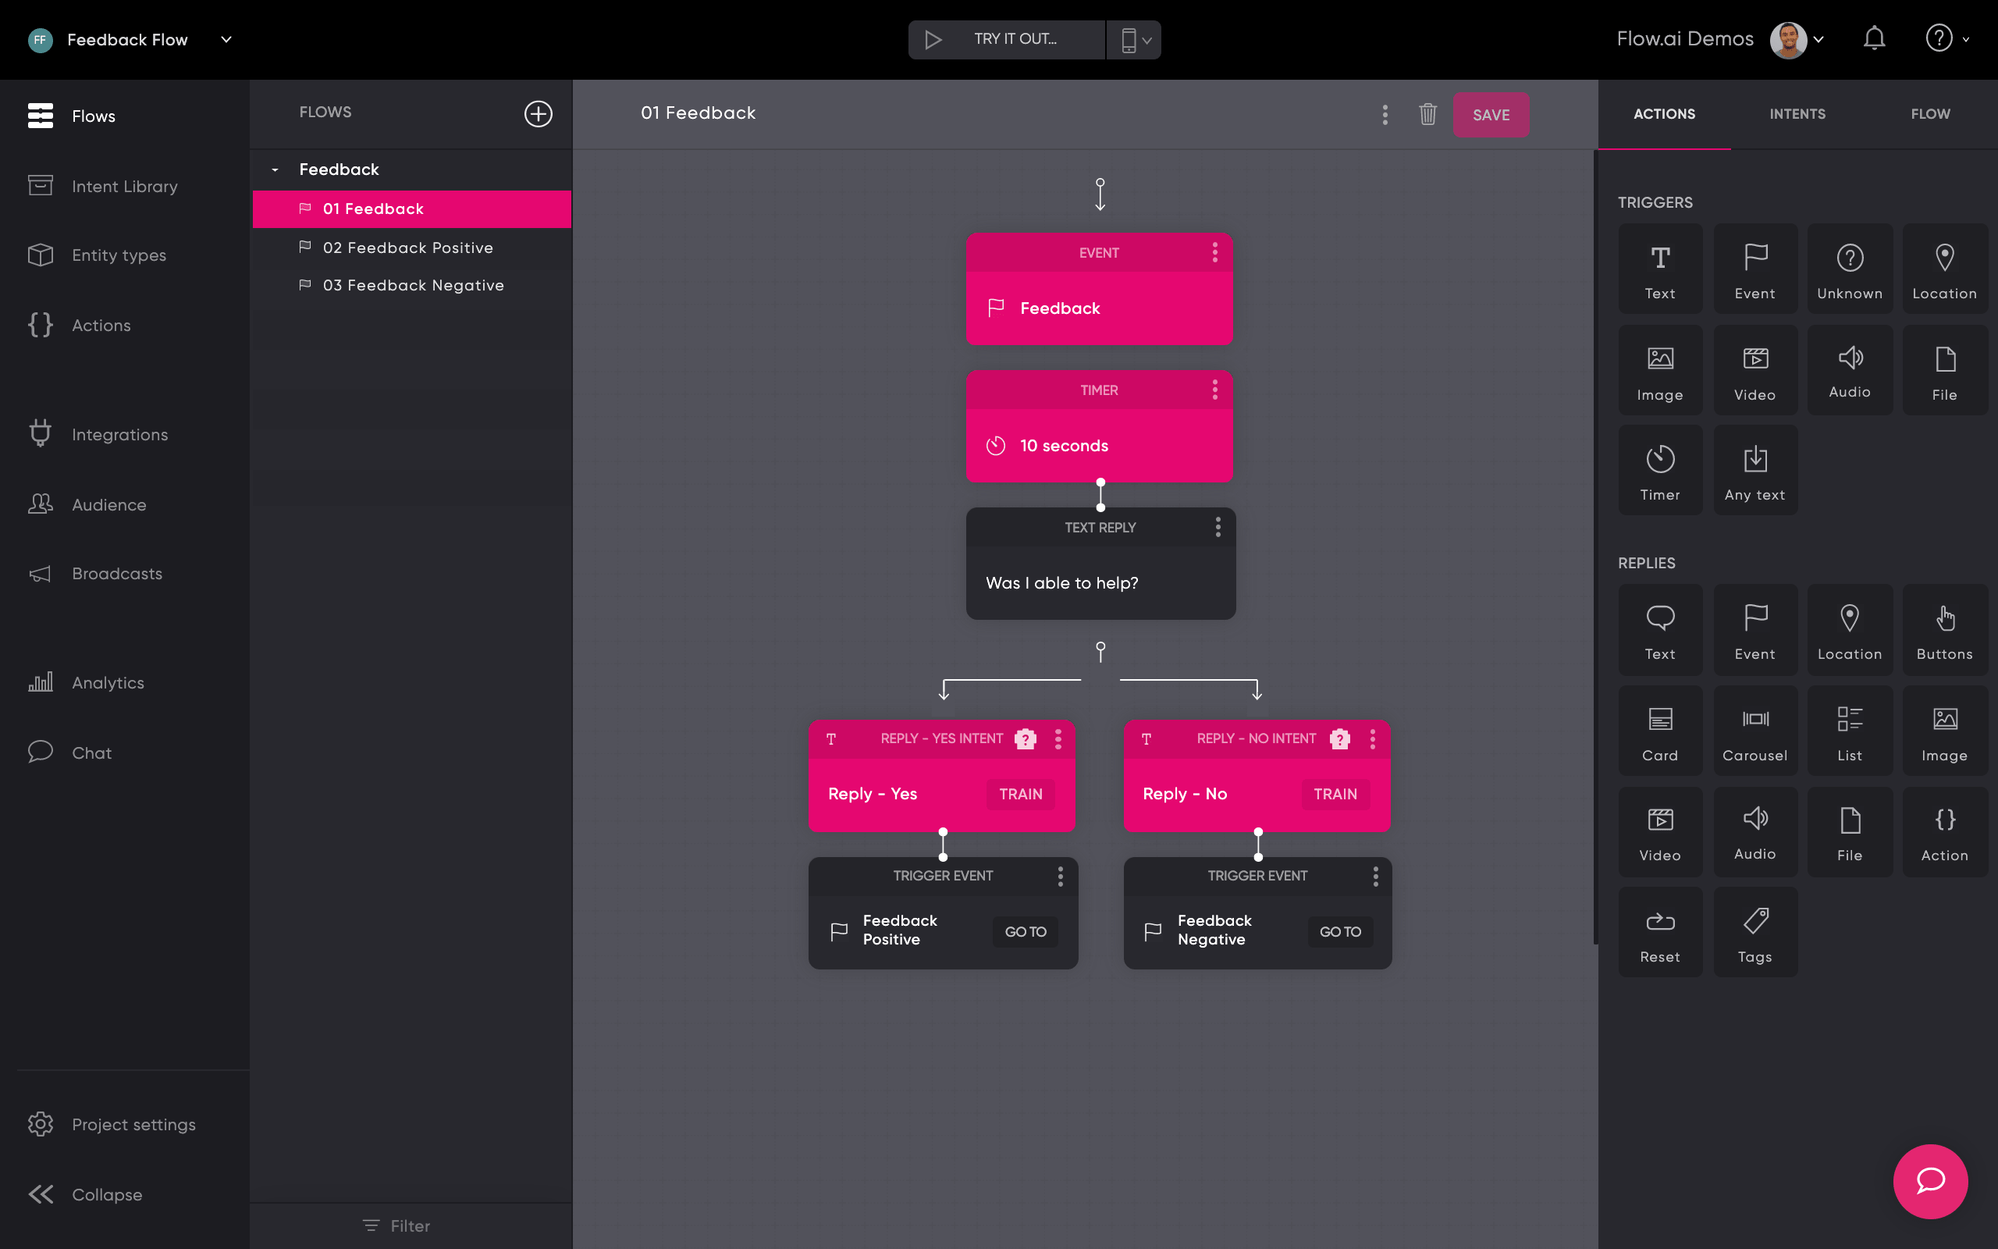
Task: Add new flow with plus icon
Action: tap(538, 114)
